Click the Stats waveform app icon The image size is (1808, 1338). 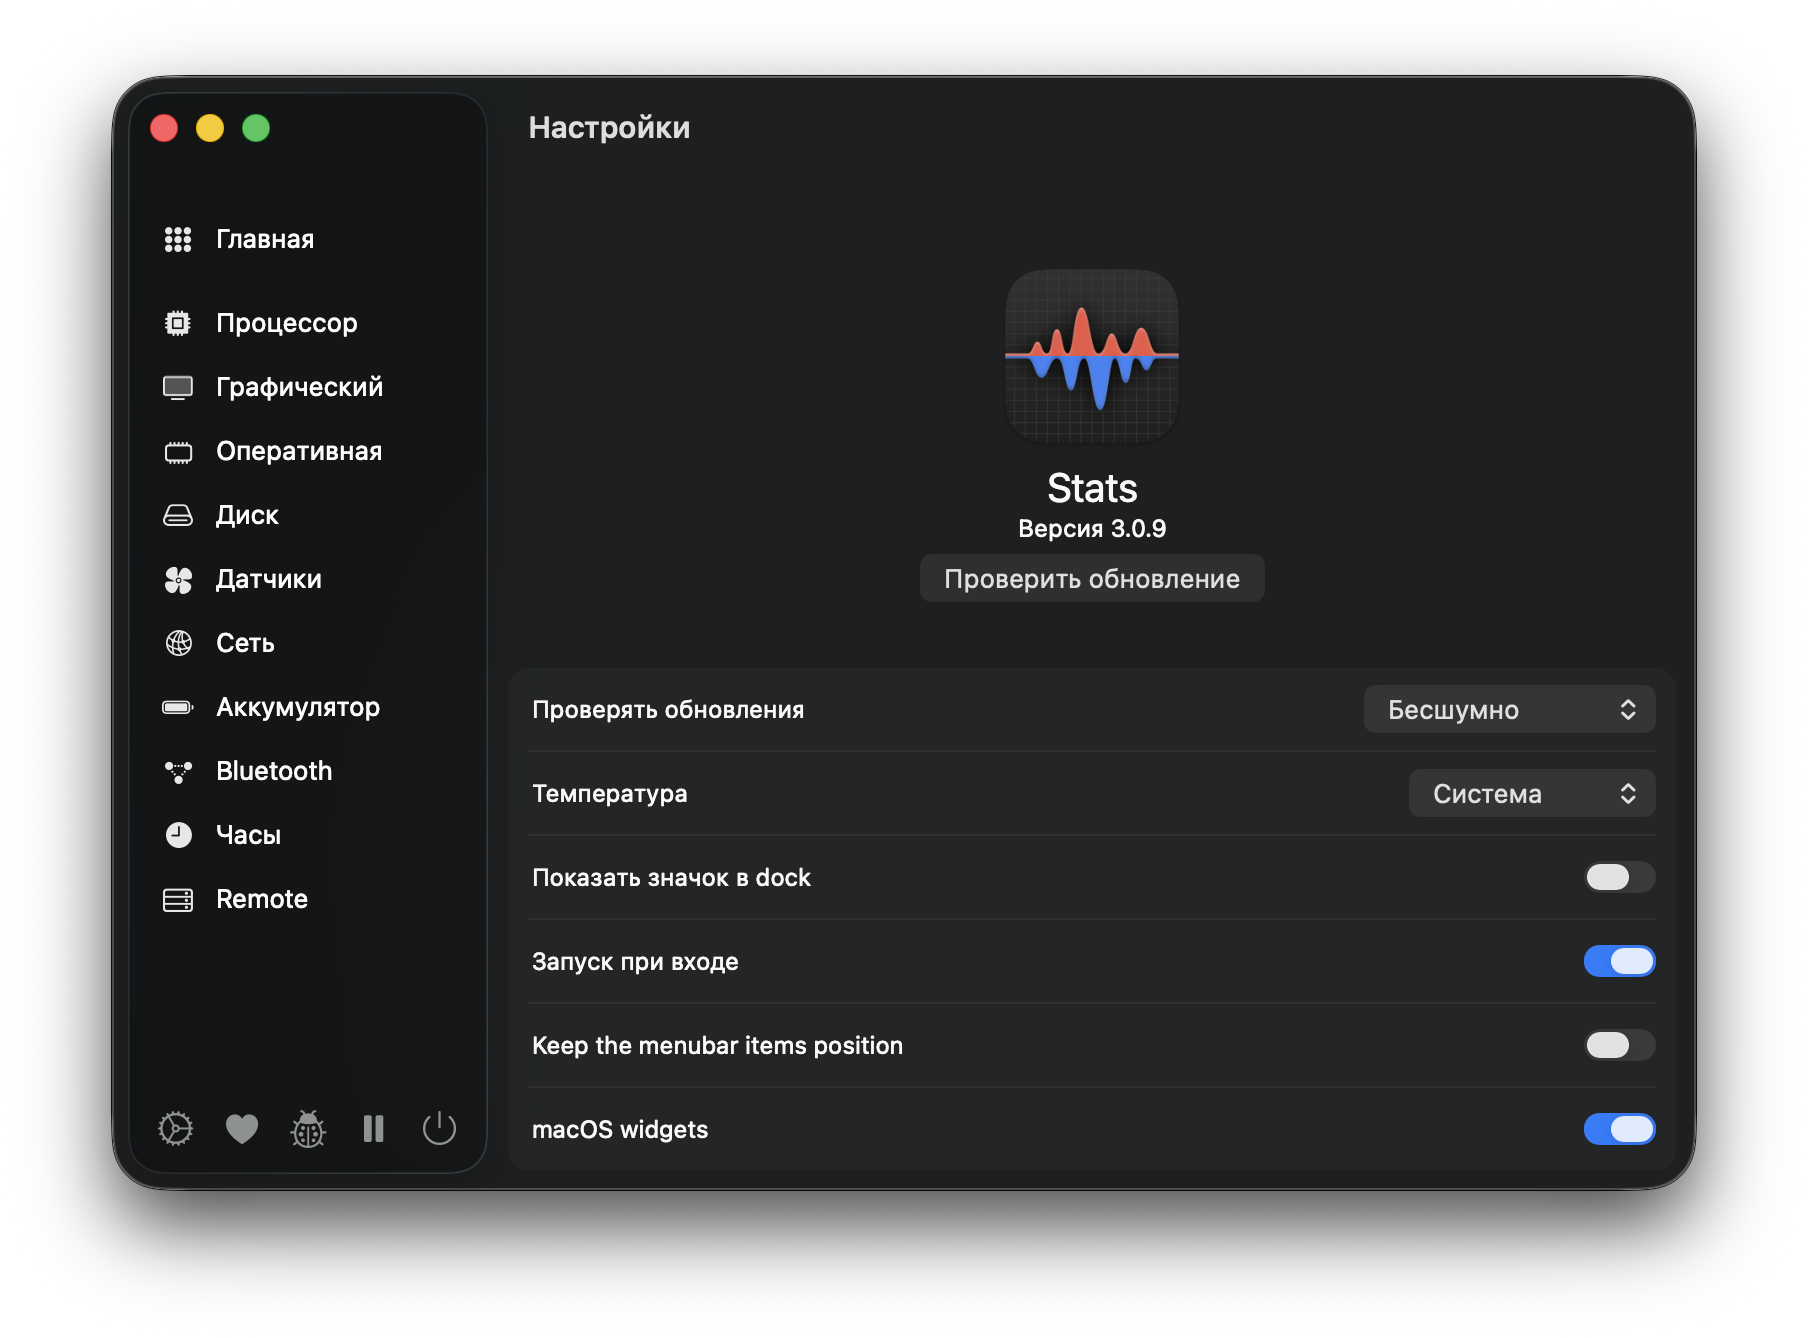(x=1092, y=356)
